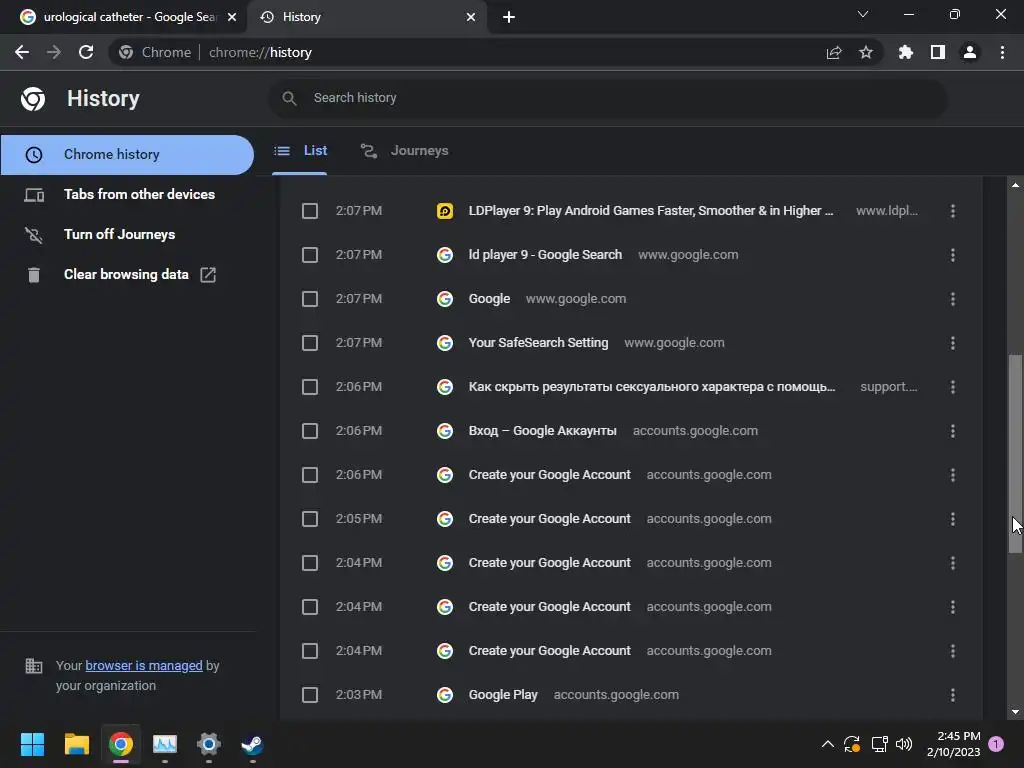
Task: Open the Windows Start menu
Action: (32, 744)
